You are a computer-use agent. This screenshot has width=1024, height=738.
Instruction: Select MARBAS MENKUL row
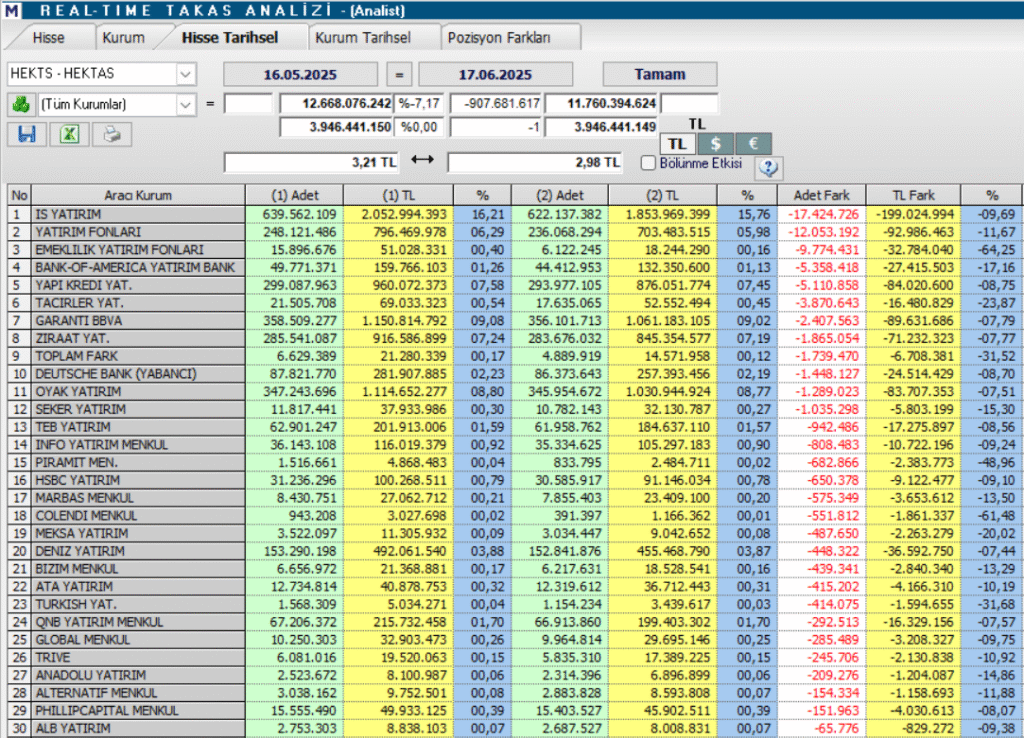coord(515,498)
